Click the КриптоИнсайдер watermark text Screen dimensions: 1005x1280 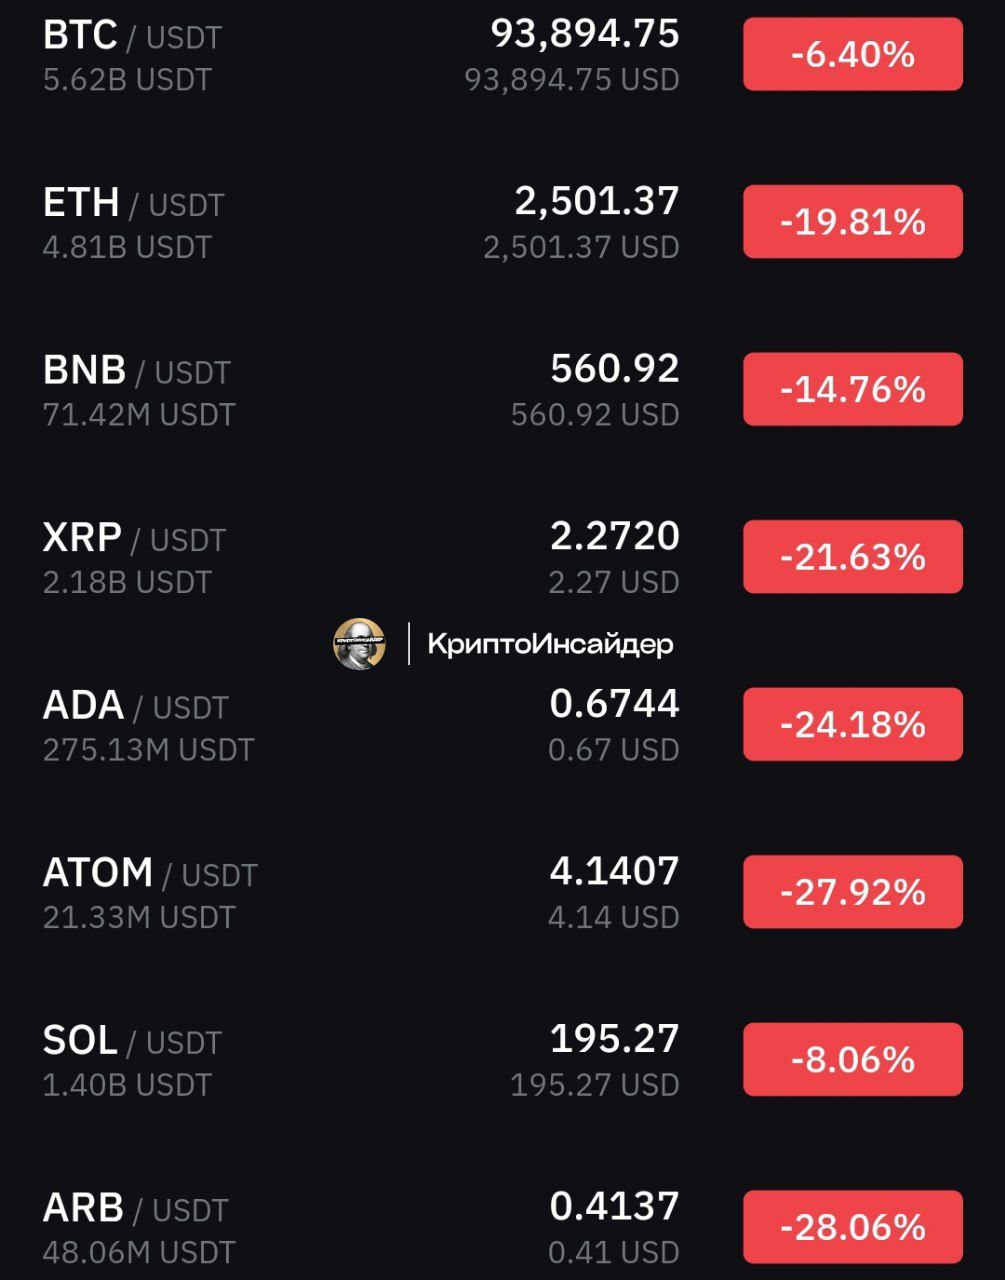550,644
